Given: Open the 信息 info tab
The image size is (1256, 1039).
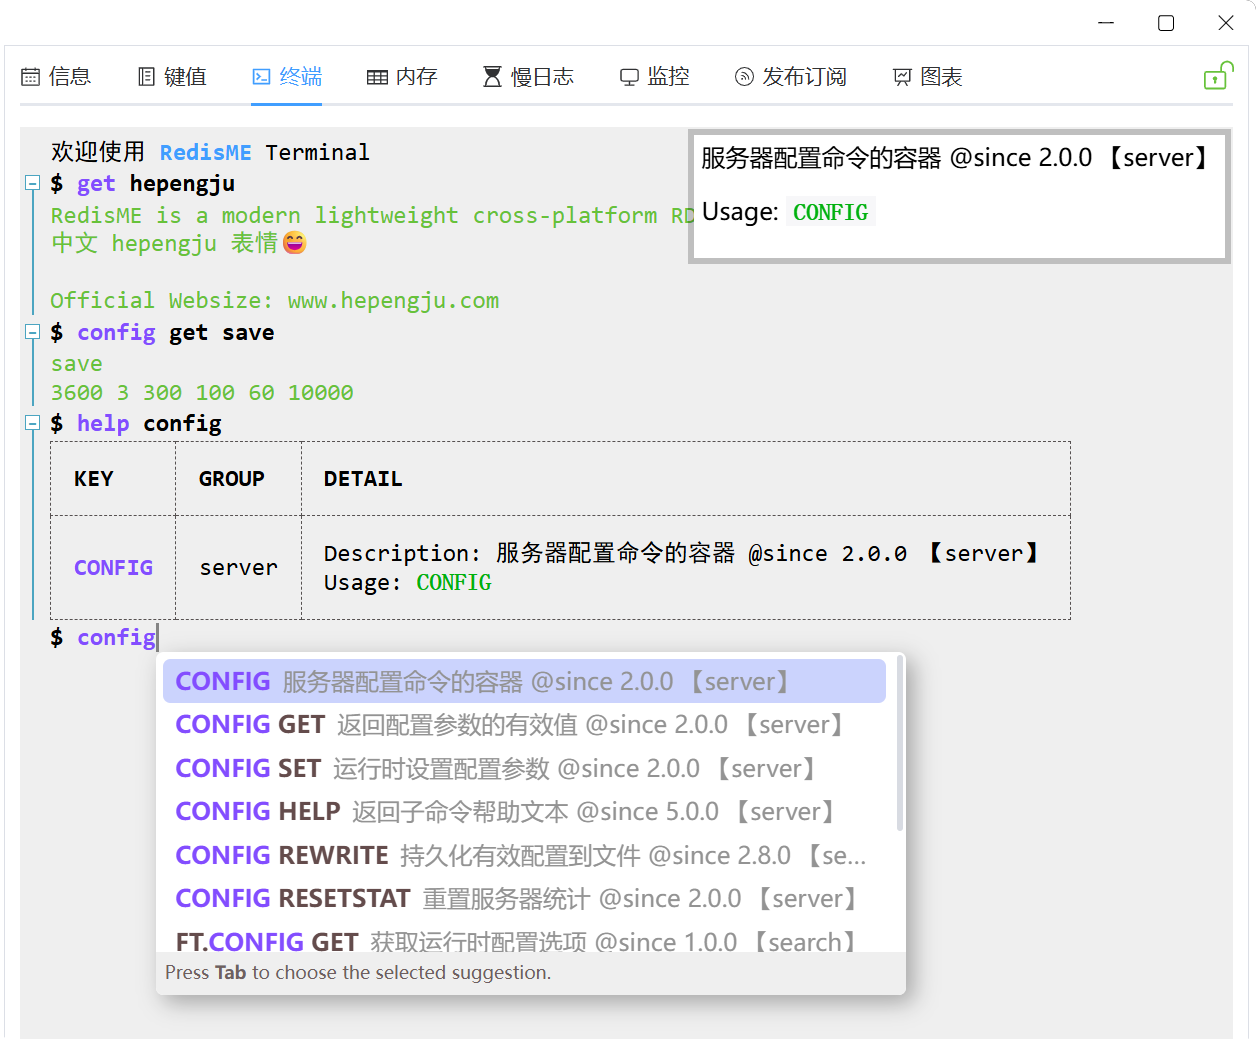Looking at the screenshot, I should (56, 77).
